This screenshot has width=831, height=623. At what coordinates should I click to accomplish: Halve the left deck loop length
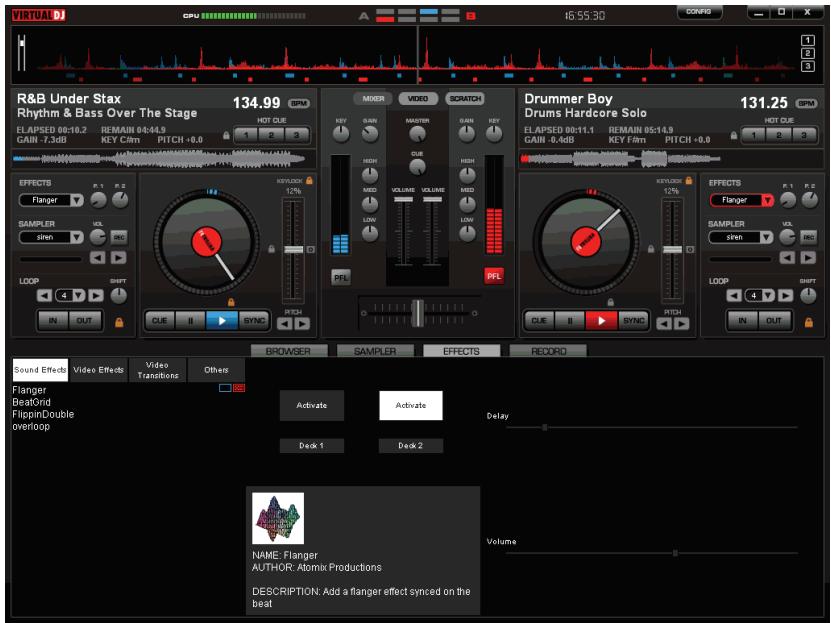[45, 296]
